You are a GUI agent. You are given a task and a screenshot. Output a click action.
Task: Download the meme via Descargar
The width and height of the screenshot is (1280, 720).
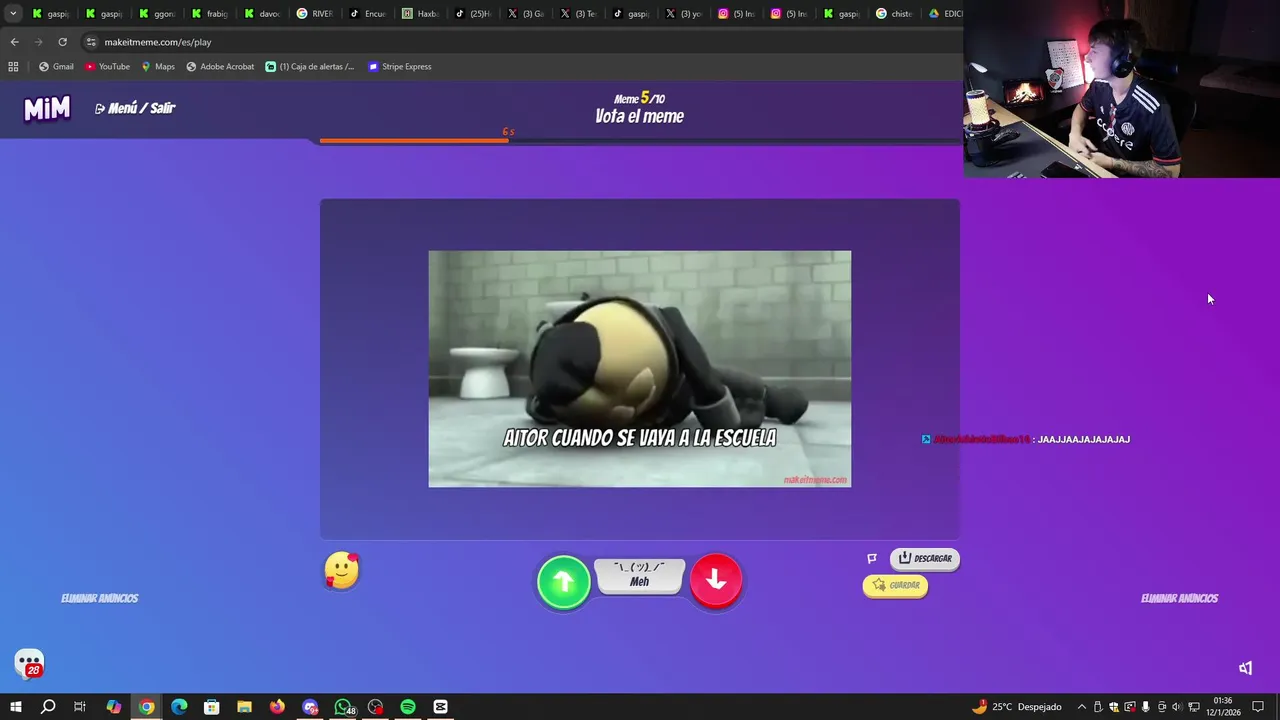pyautogui.click(x=925, y=558)
